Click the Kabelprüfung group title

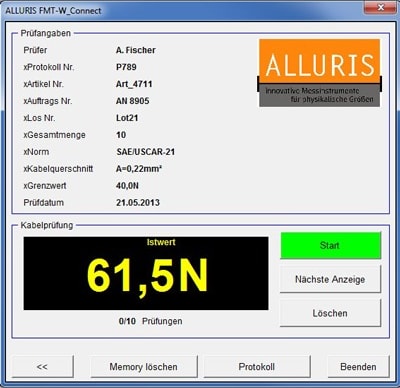pyautogui.click(x=47, y=225)
